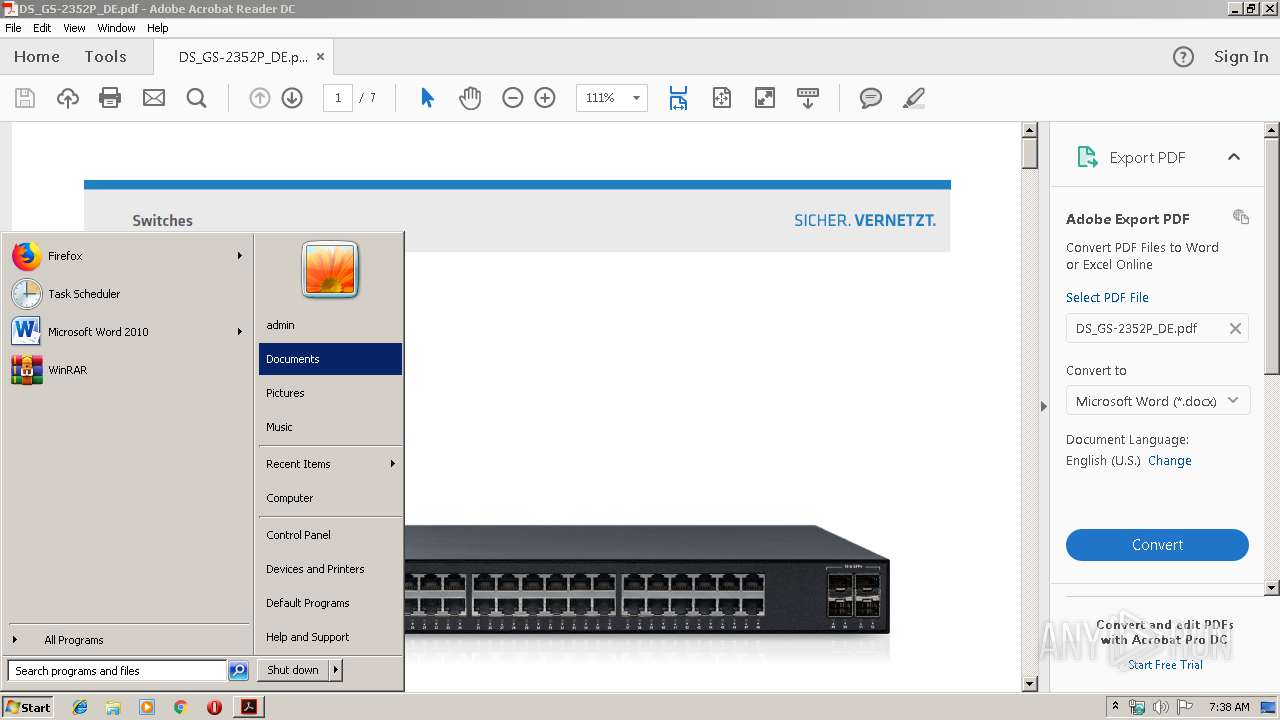
Task: Open the Edit menu
Action: (42, 28)
